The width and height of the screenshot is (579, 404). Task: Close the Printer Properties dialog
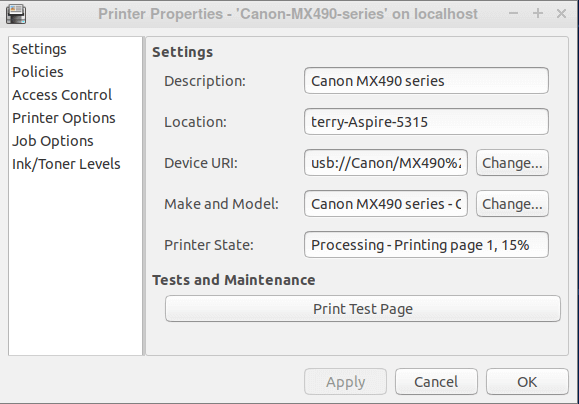pos(561,14)
